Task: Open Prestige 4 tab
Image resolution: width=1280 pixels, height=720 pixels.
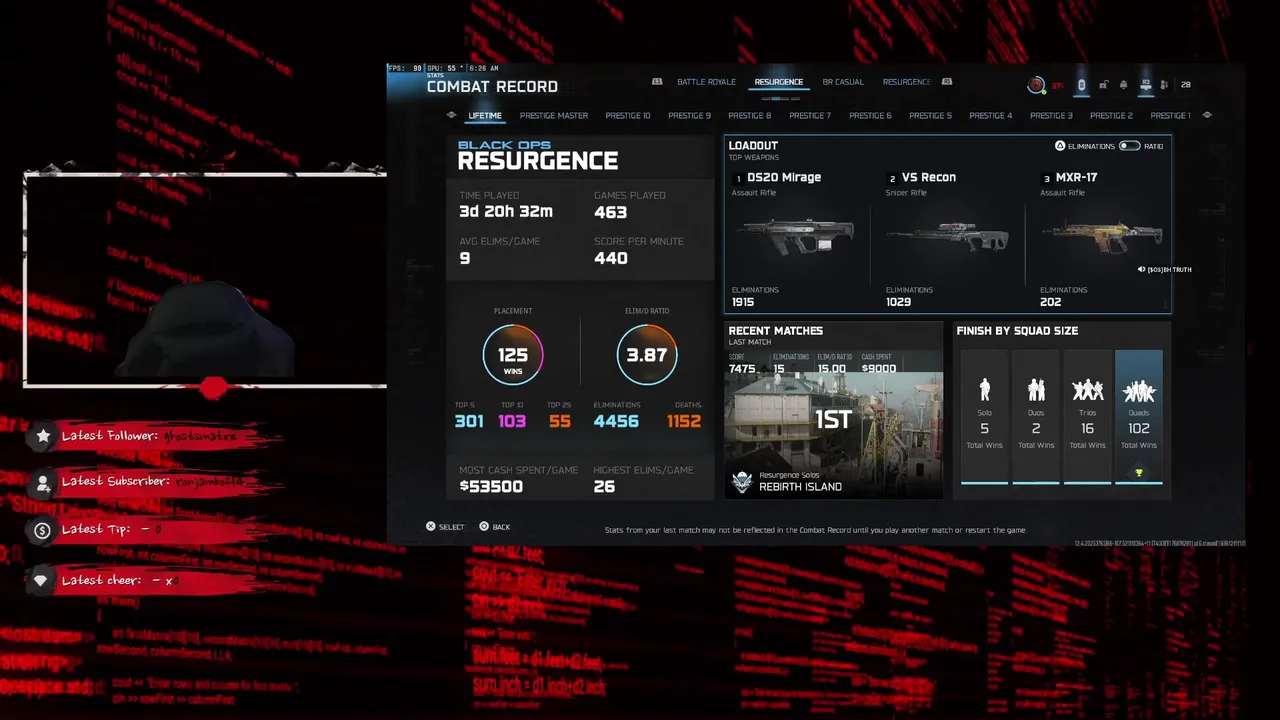Action: [x=990, y=115]
